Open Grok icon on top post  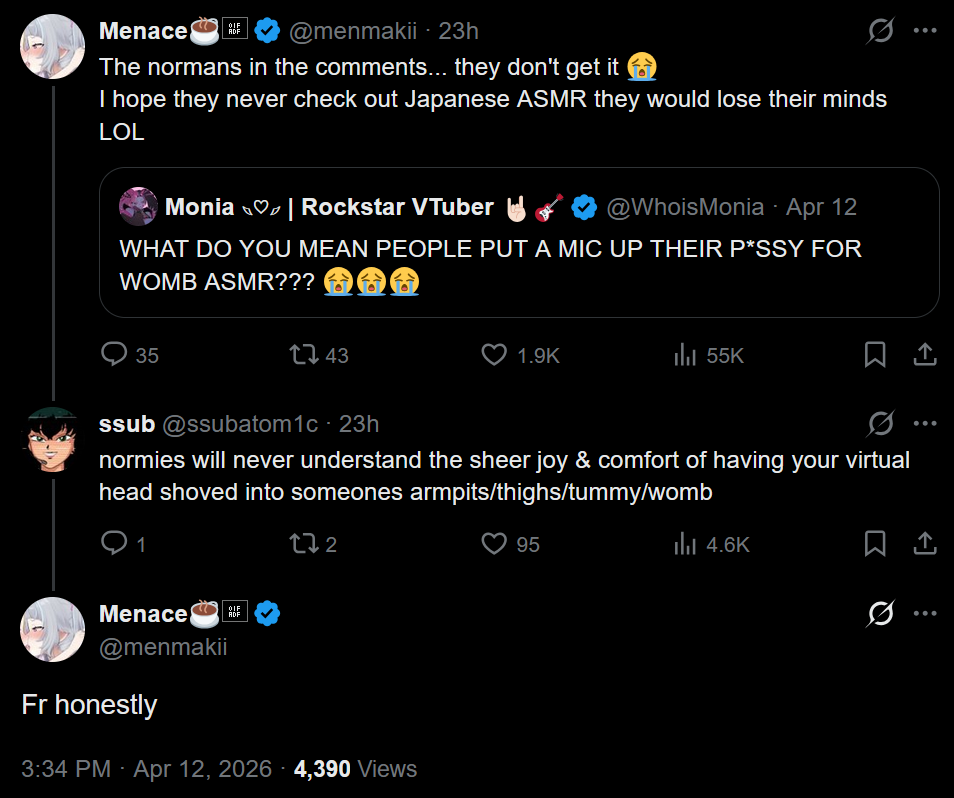pos(880,32)
